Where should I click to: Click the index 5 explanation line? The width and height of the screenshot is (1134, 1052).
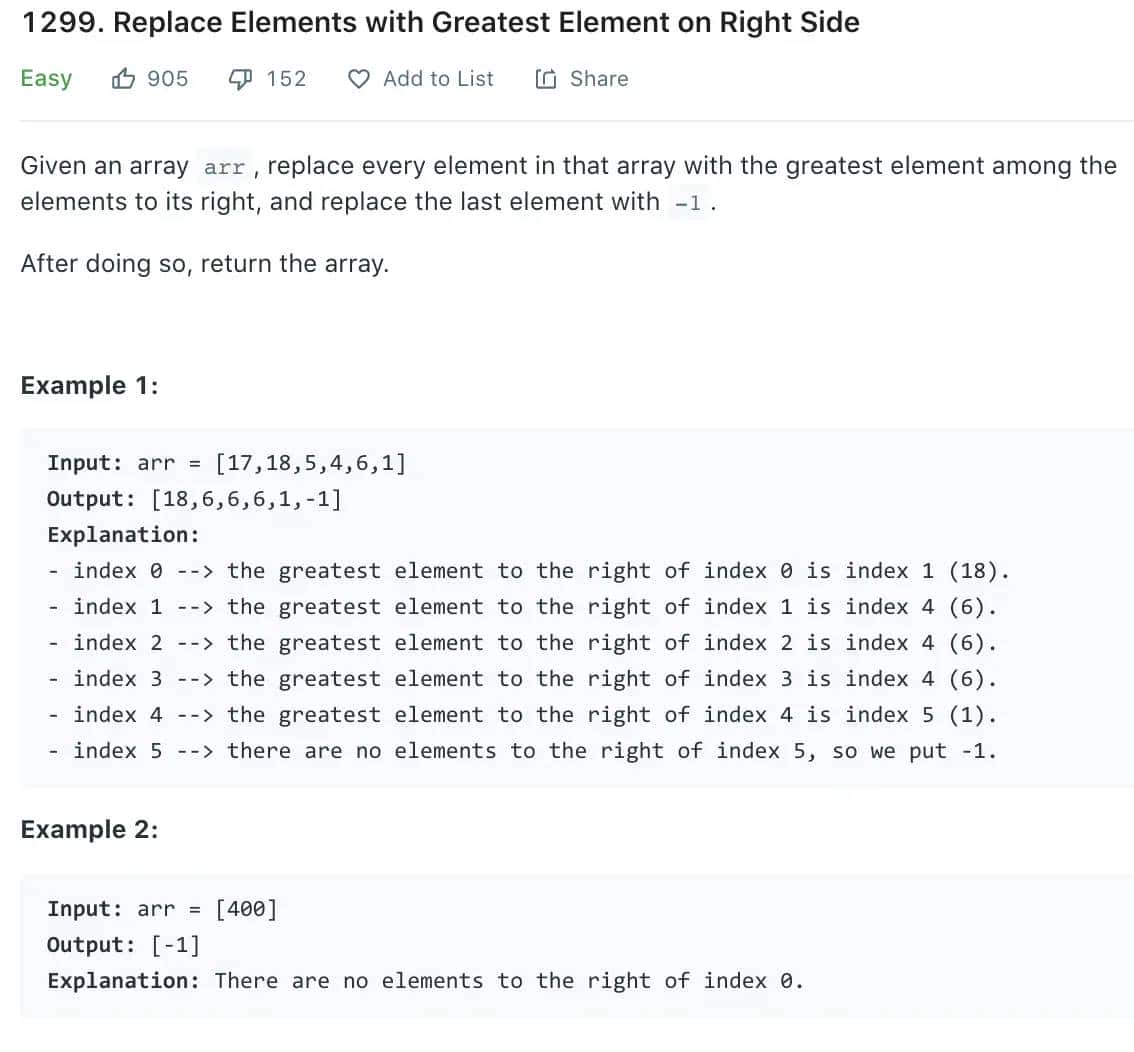pos(524,750)
